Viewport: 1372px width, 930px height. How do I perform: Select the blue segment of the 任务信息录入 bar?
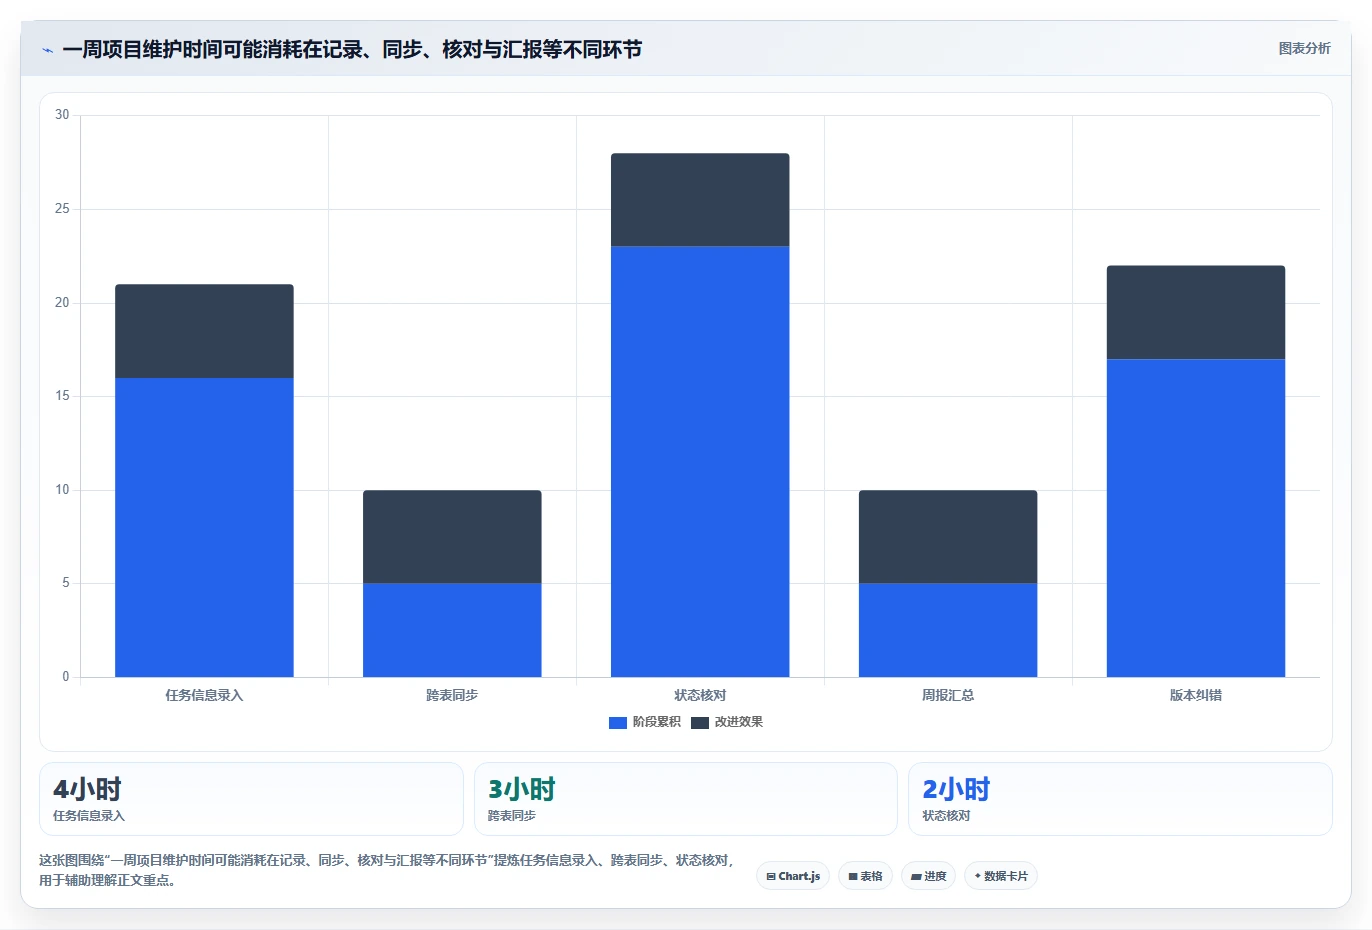[204, 527]
